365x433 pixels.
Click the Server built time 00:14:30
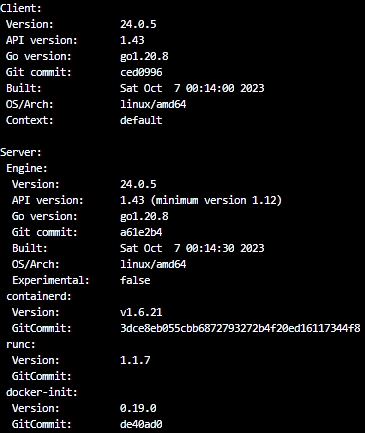click(210, 248)
